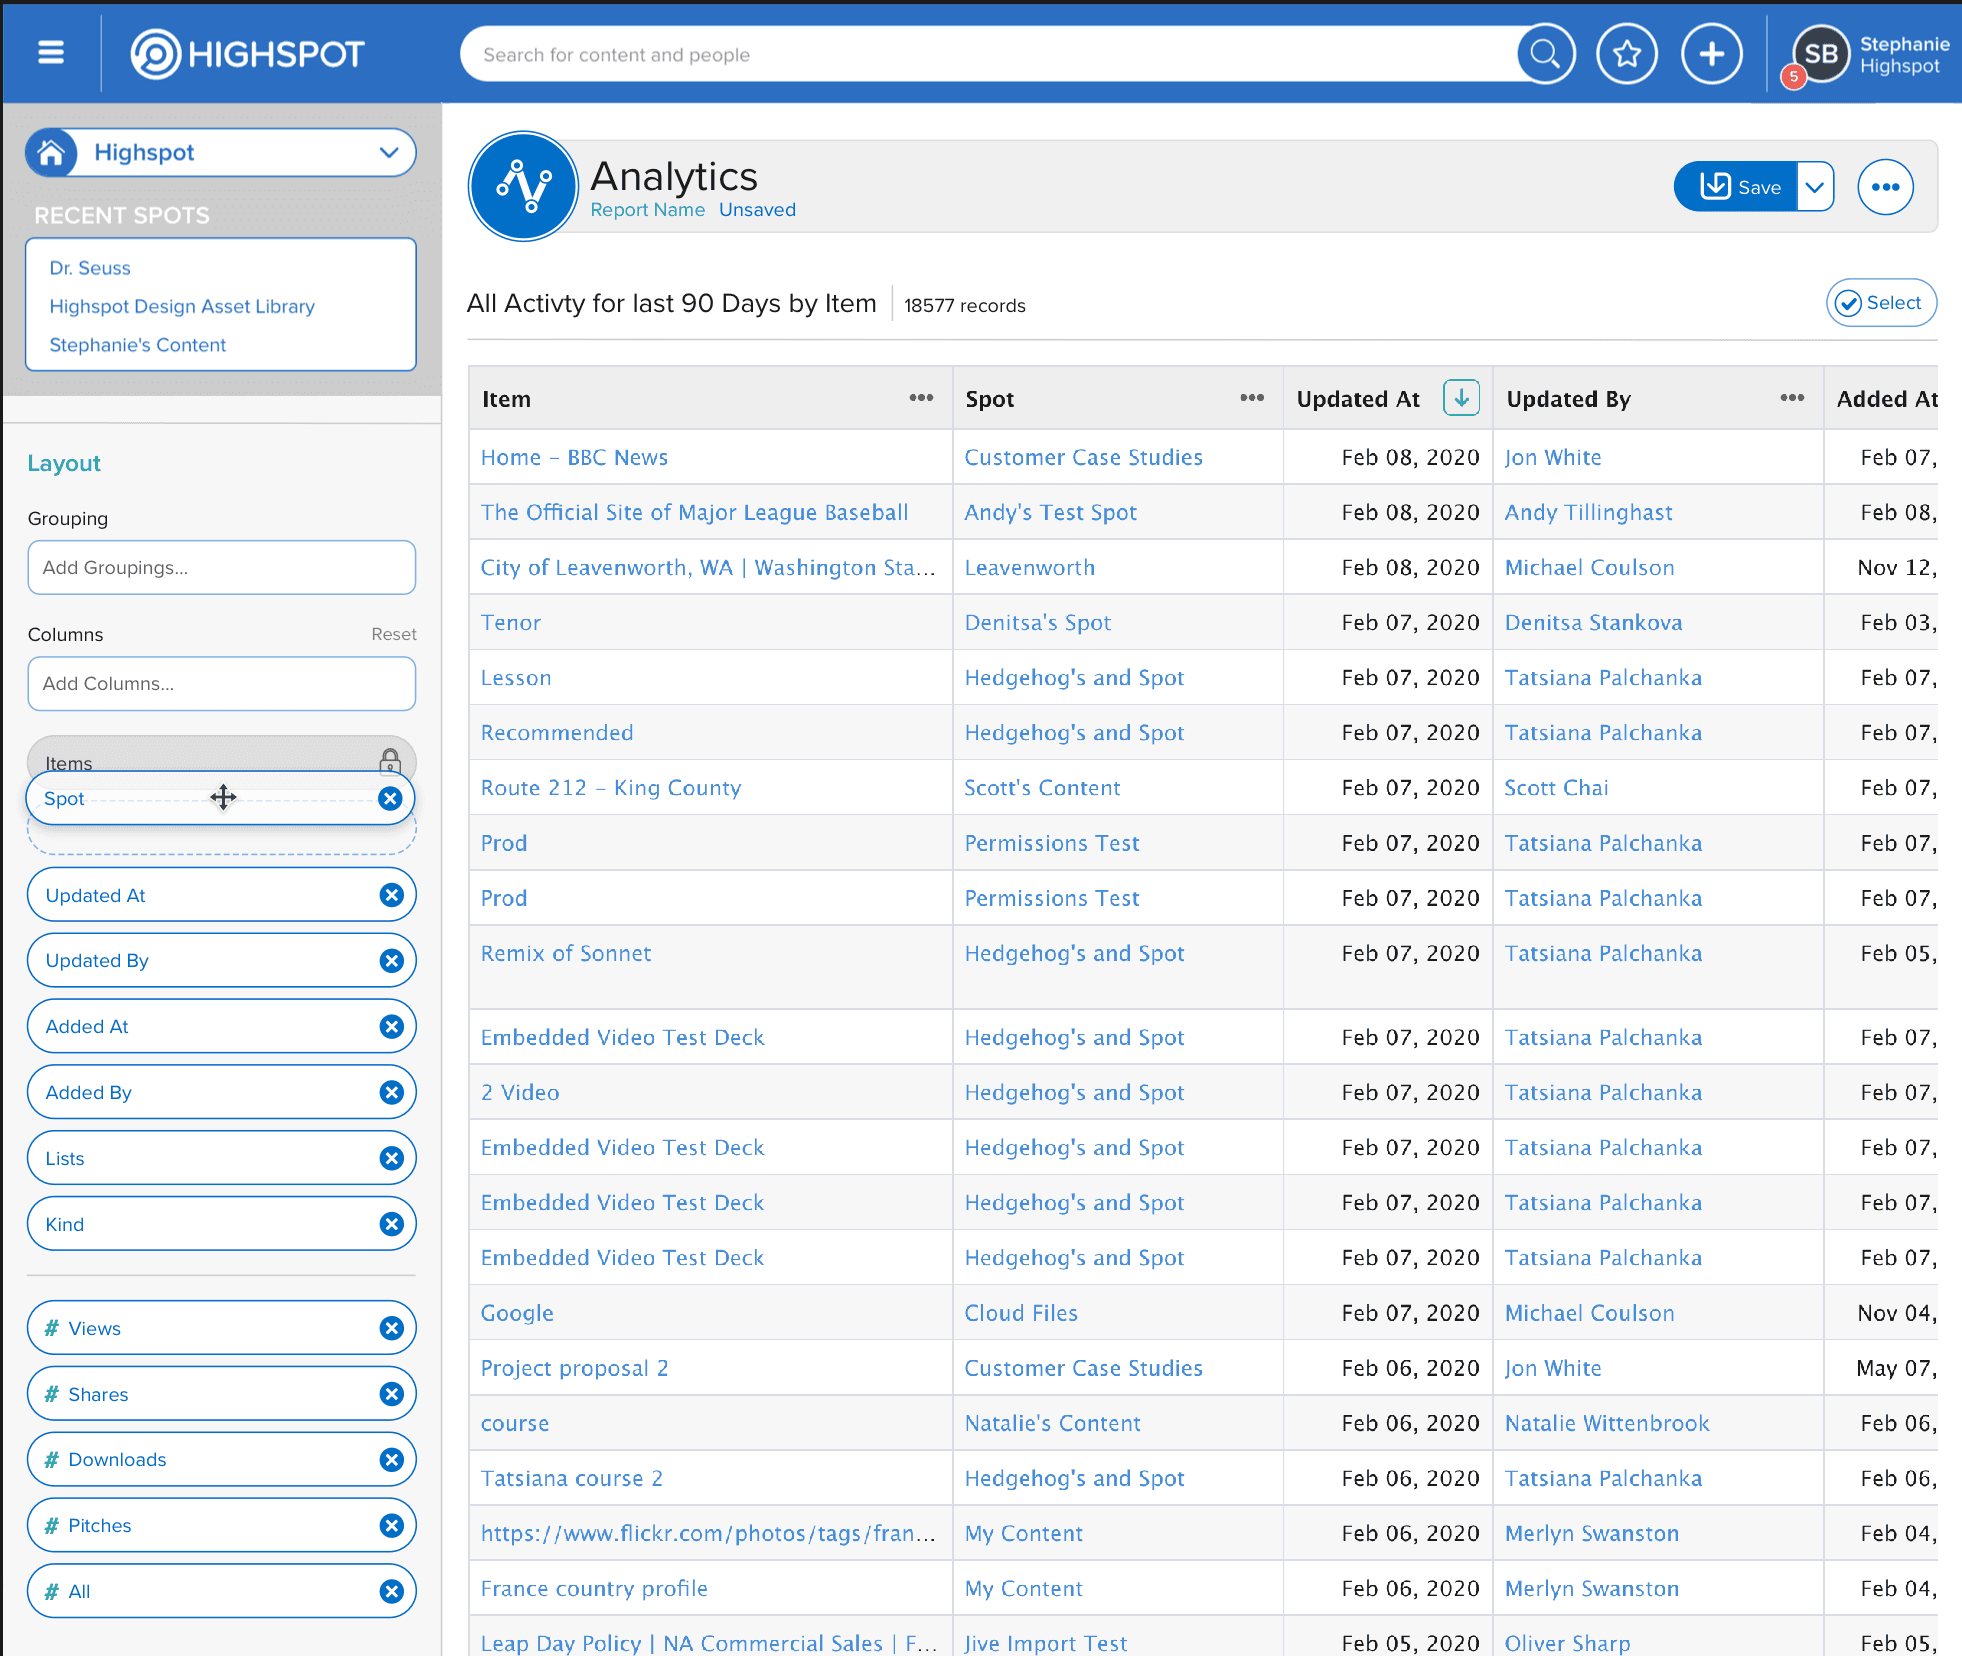Toggle Updated At sort direction arrow
Image resolution: width=1962 pixels, height=1656 pixels.
coord(1461,398)
